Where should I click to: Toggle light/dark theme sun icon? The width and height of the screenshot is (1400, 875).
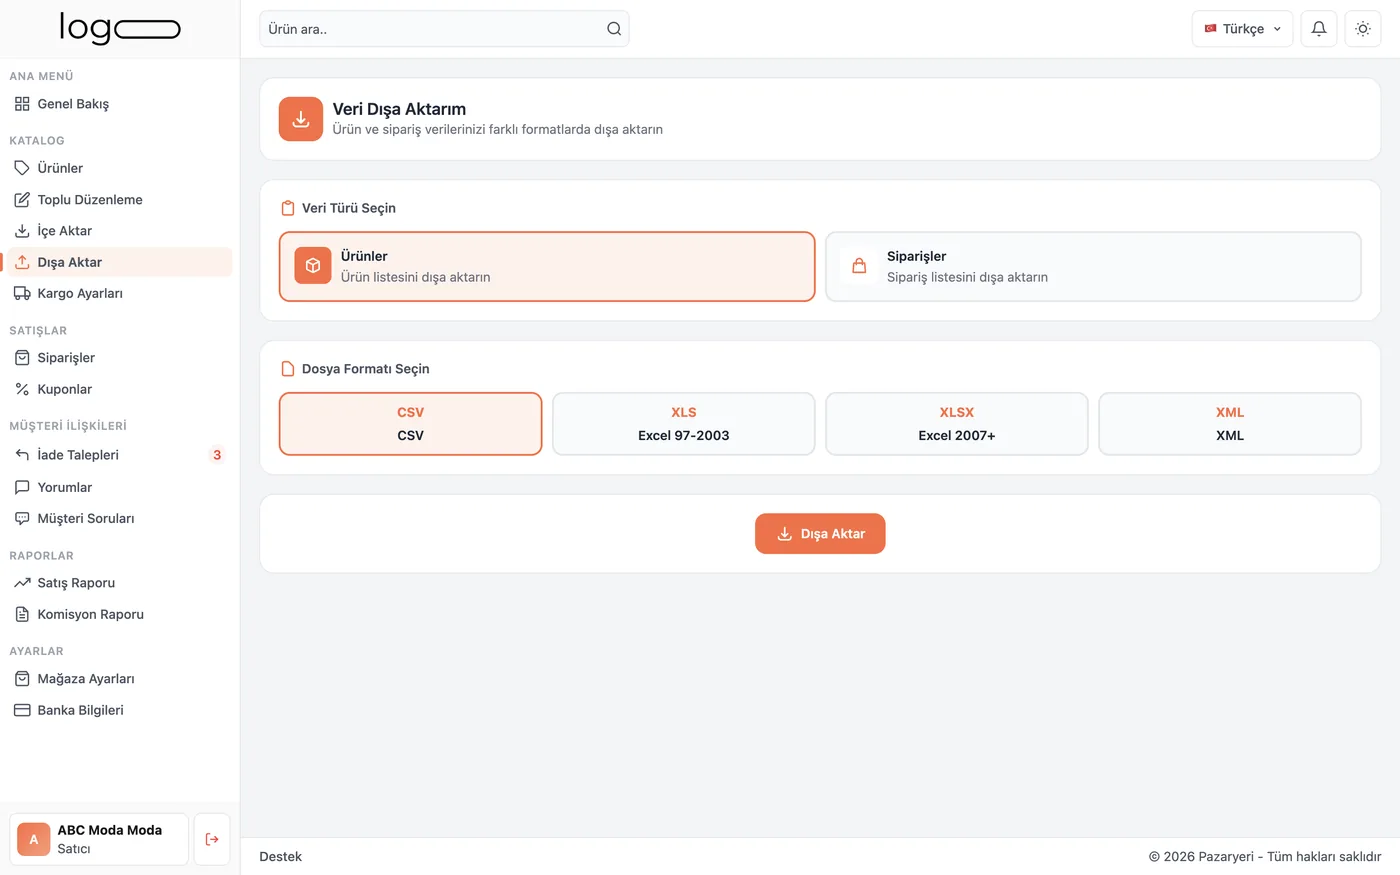(1362, 29)
